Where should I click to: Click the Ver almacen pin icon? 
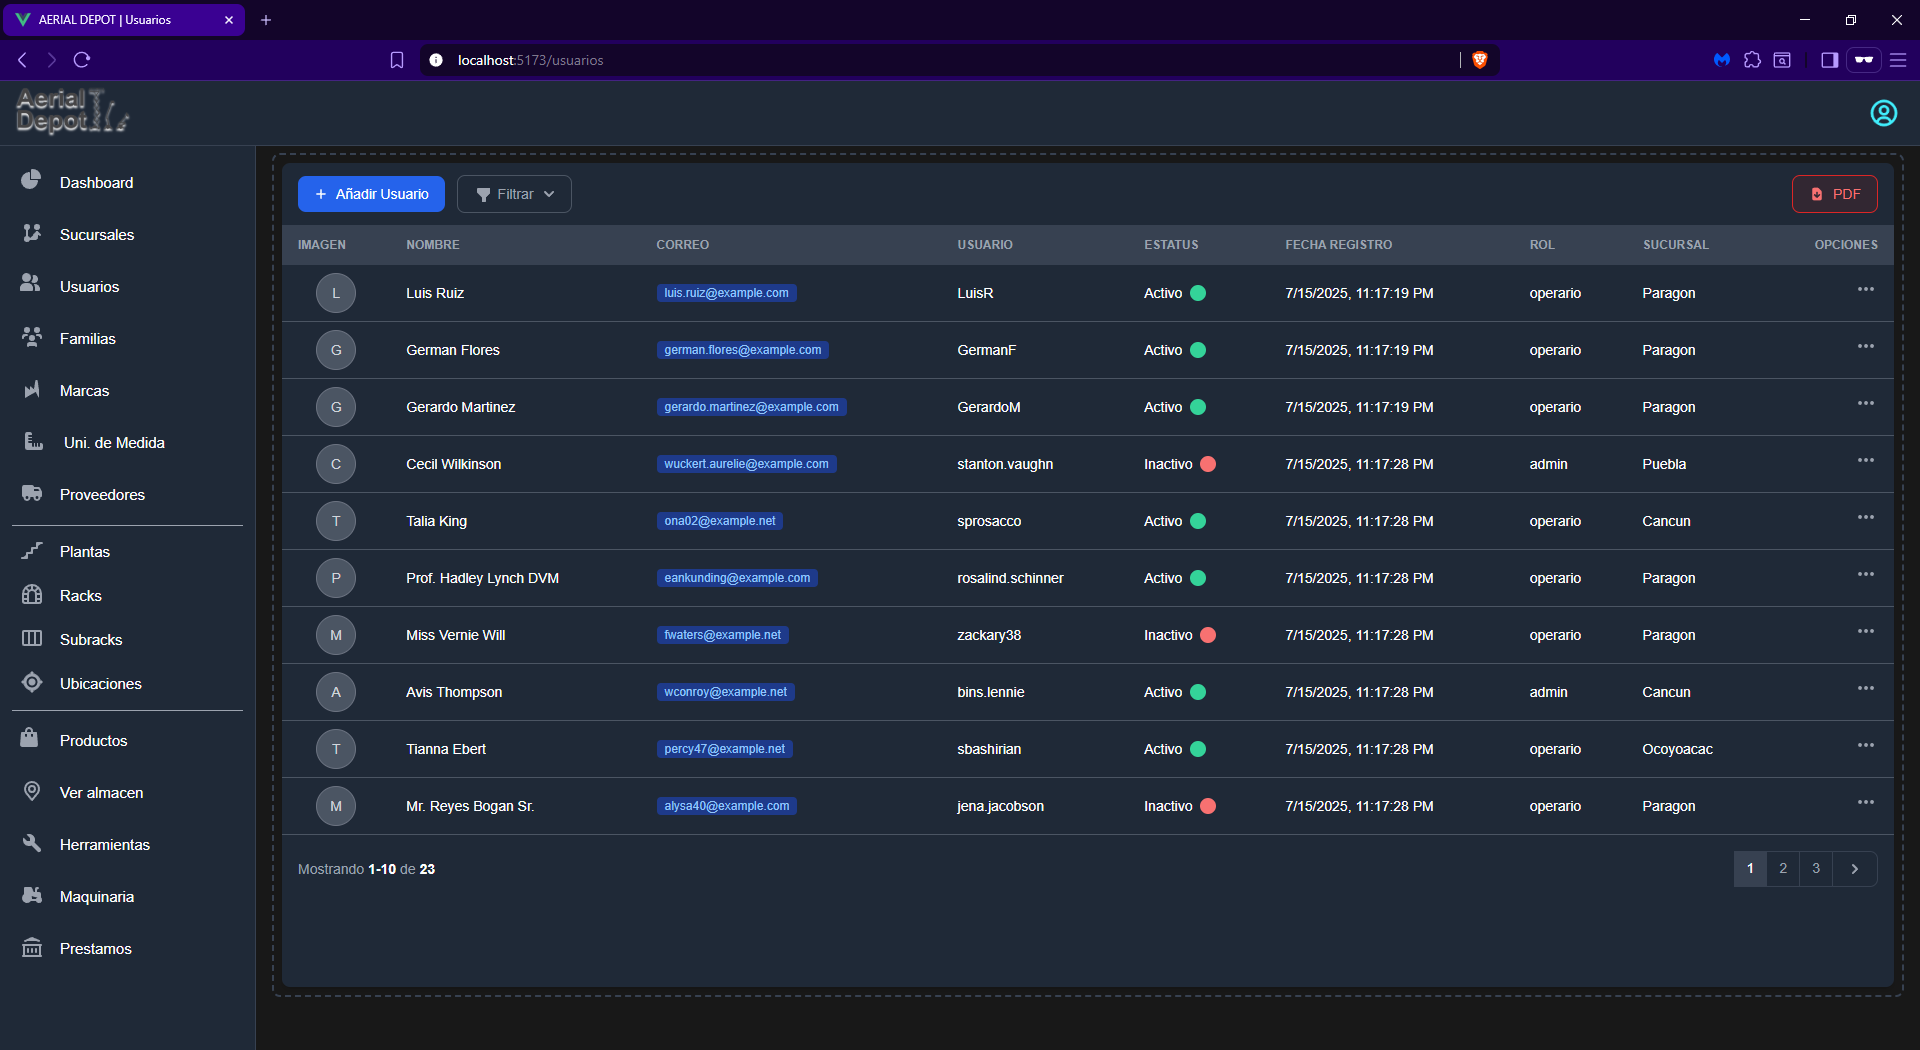(32, 791)
